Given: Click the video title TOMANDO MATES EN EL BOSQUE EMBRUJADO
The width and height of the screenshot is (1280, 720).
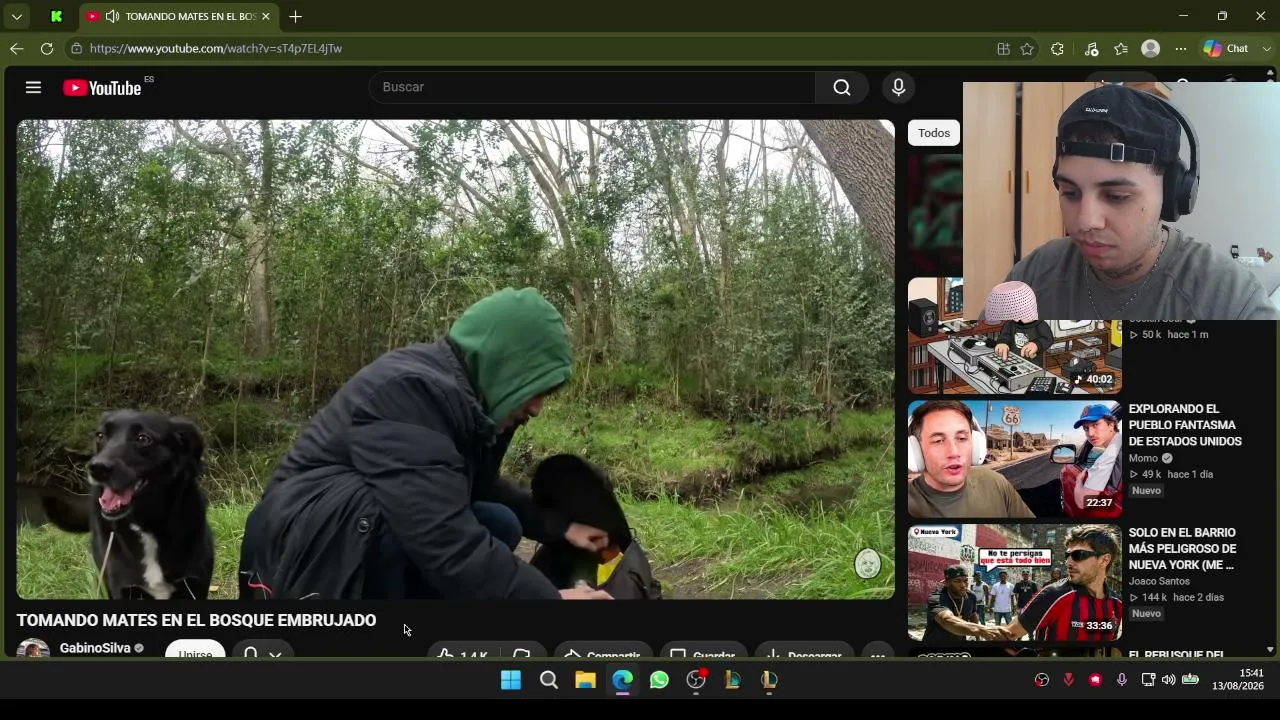Looking at the screenshot, I should point(196,621).
